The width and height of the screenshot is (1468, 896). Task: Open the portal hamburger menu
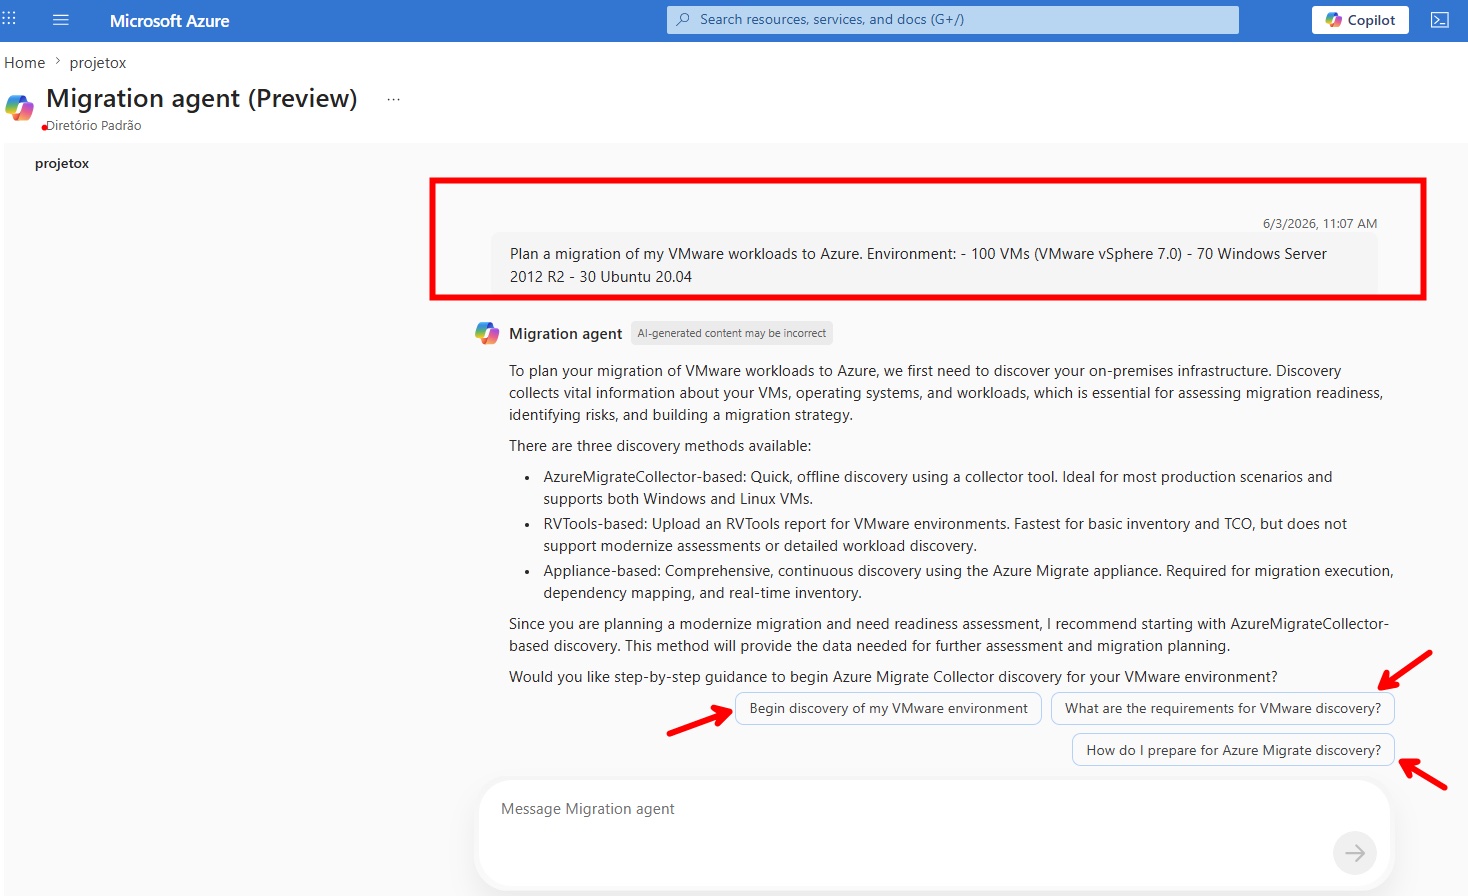[x=61, y=20]
